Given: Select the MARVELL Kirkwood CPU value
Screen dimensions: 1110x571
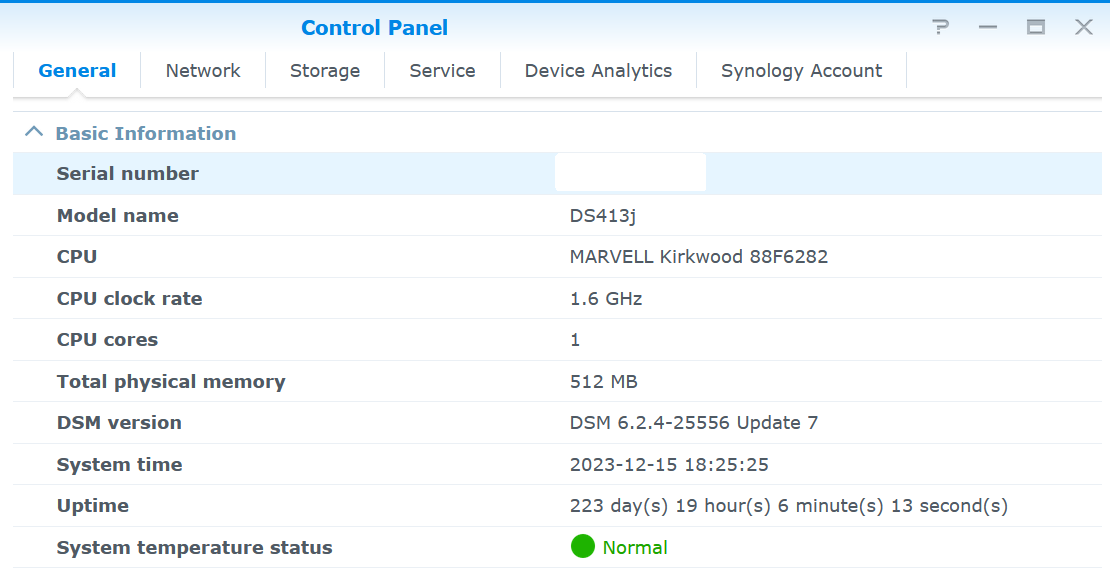Looking at the screenshot, I should (x=698, y=257).
